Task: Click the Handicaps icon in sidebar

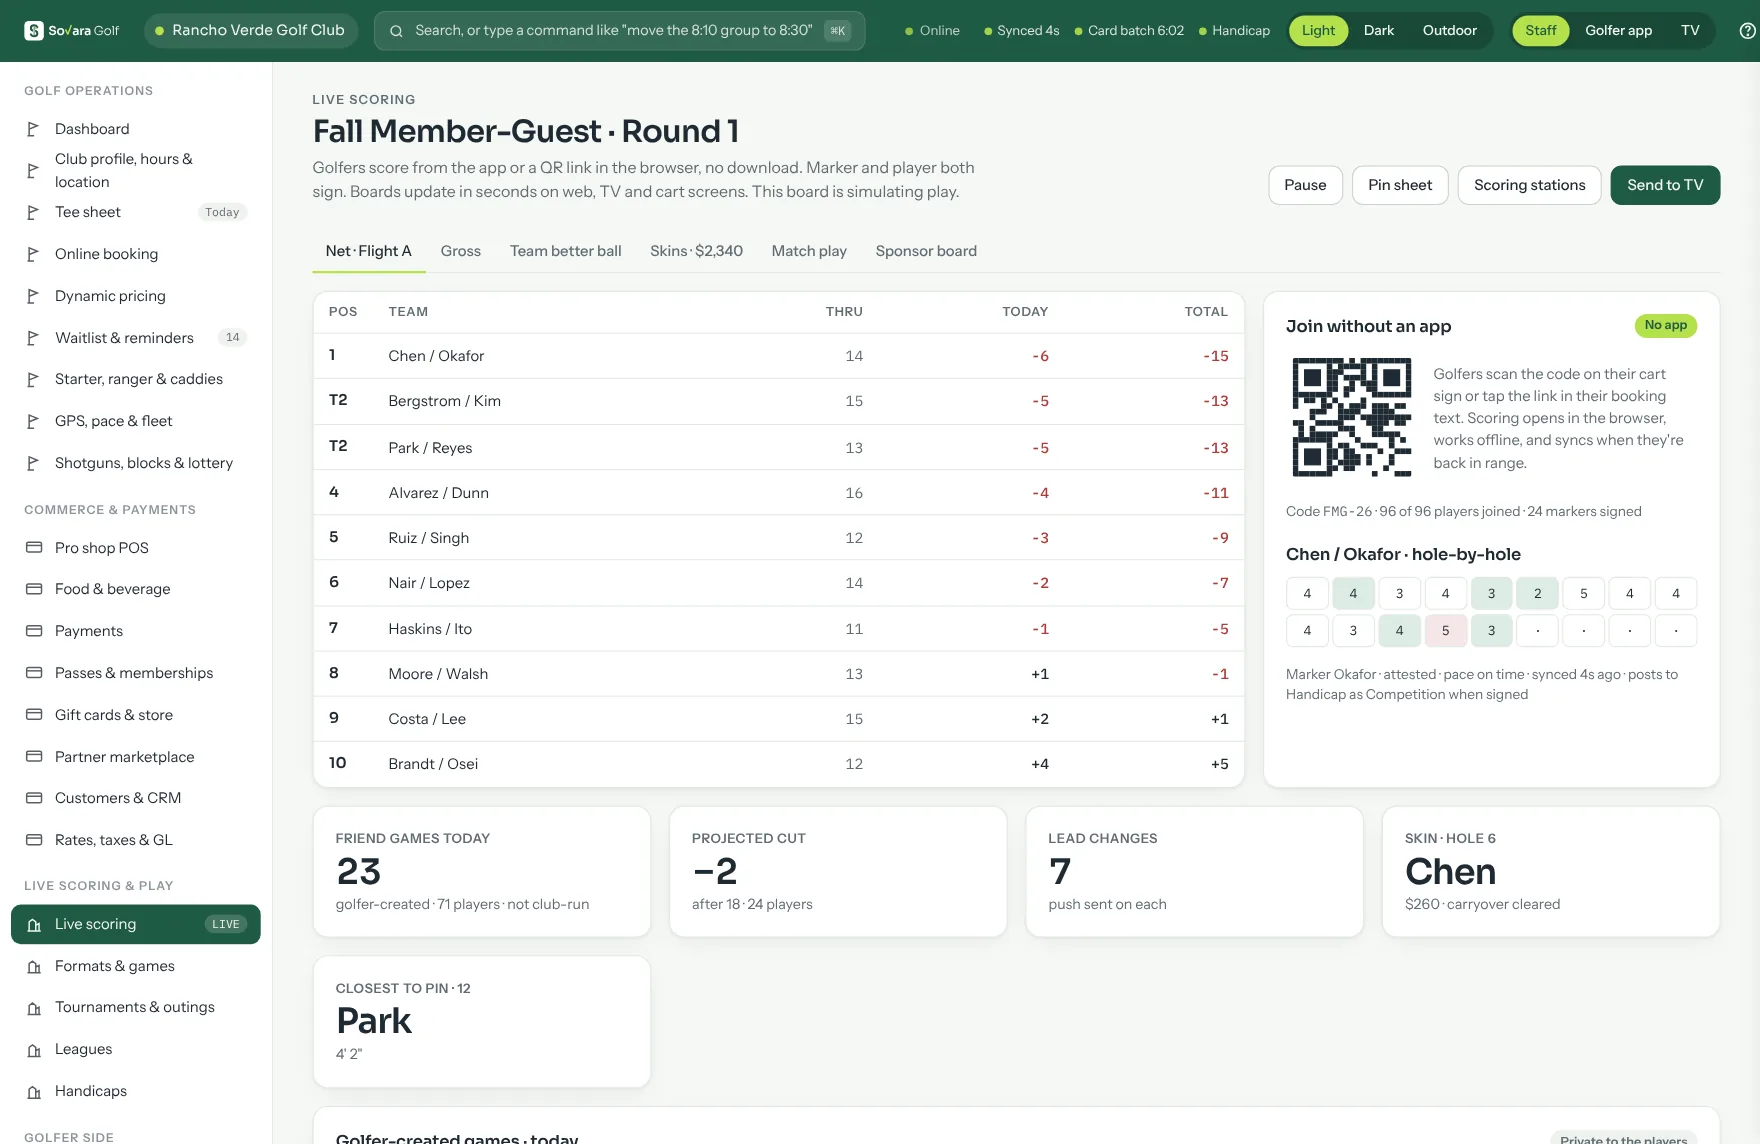Action: [34, 1092]
